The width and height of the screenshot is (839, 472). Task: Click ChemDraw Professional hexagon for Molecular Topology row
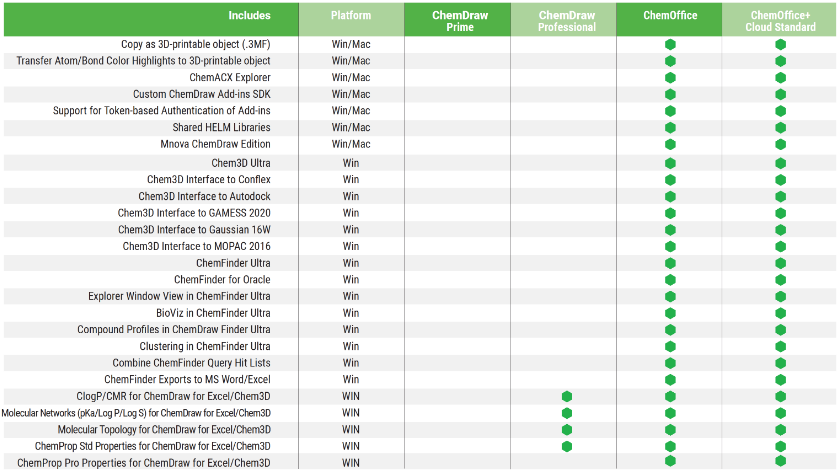point(567,430)
